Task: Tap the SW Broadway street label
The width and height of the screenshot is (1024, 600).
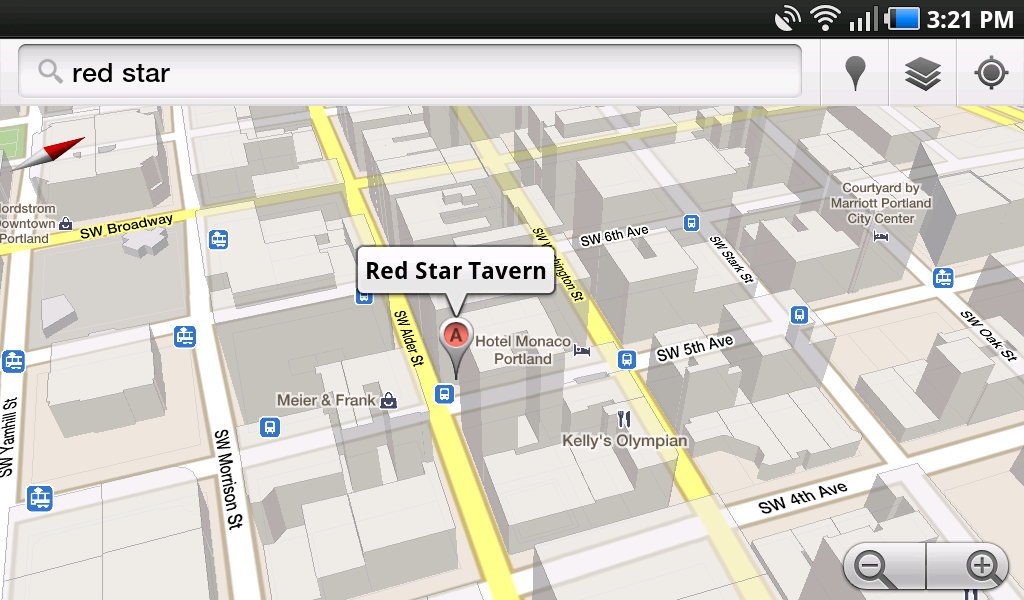Action: tap(126, 226)
